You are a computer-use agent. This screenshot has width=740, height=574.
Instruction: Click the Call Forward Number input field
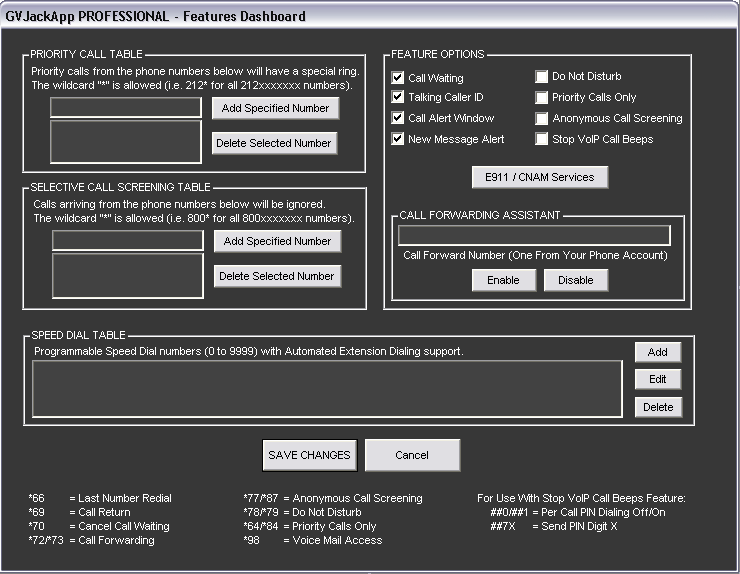[x=534, y=236]
